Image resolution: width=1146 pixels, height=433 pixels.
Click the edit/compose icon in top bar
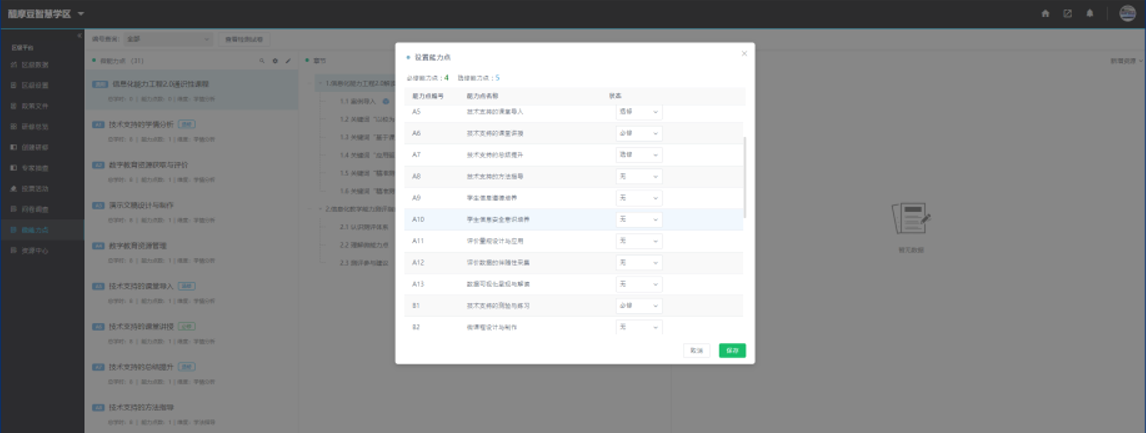[1068, 13]
